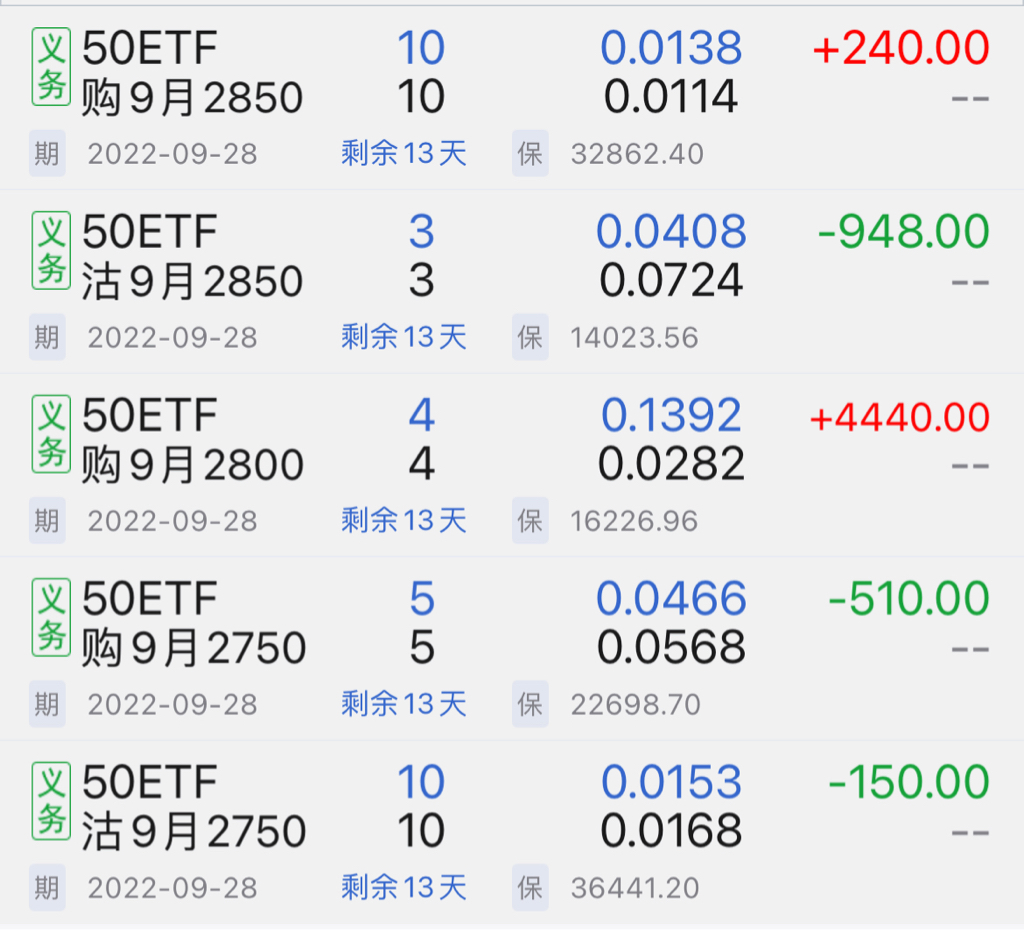Click the 义务 badge on 购9月2800 row

click(x=51, y=434)
